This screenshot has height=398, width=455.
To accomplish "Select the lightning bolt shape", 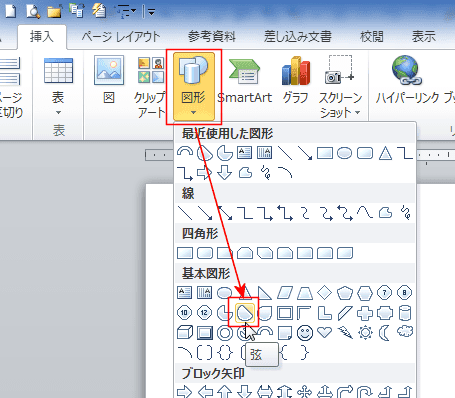I will coord(345,333).
